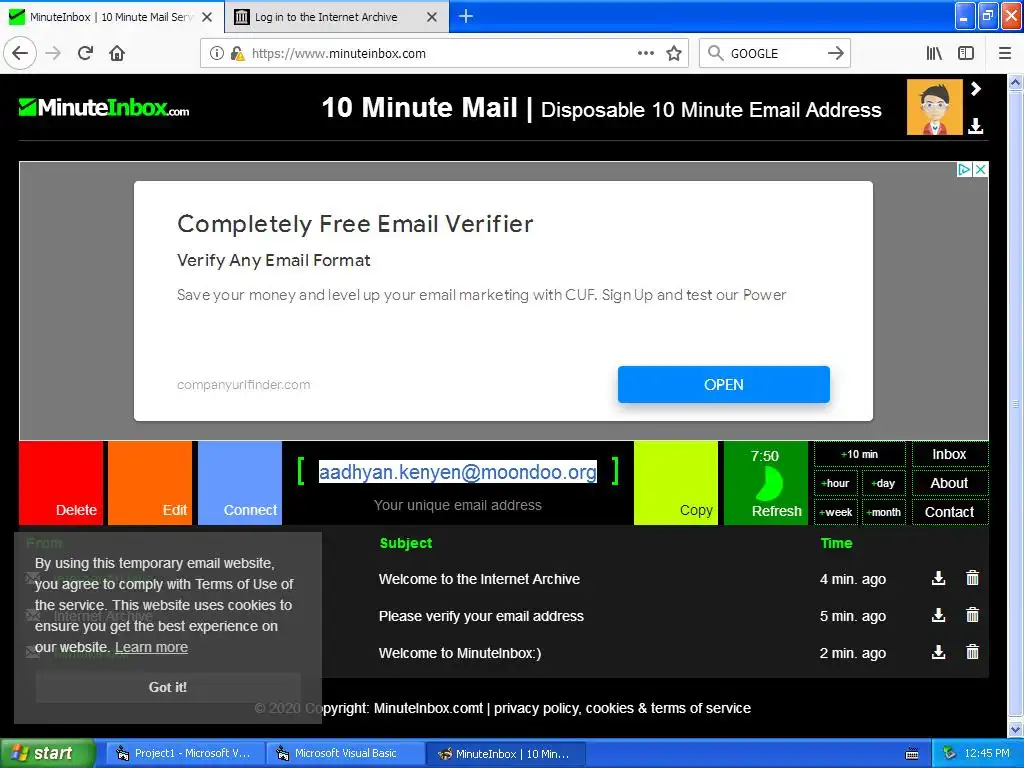Image resolution: width=1024 pixels, height=768 pixels.
Task: Switch to Log in to the Internet Archive tab
Action: (326, 16)
